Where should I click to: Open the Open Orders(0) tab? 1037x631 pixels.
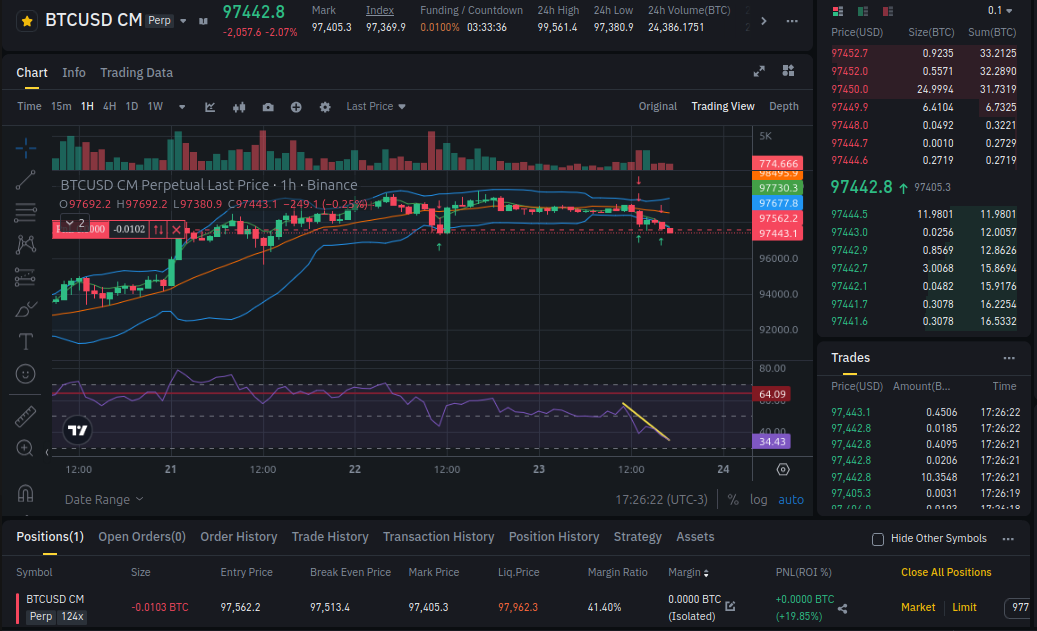[142, 537]
